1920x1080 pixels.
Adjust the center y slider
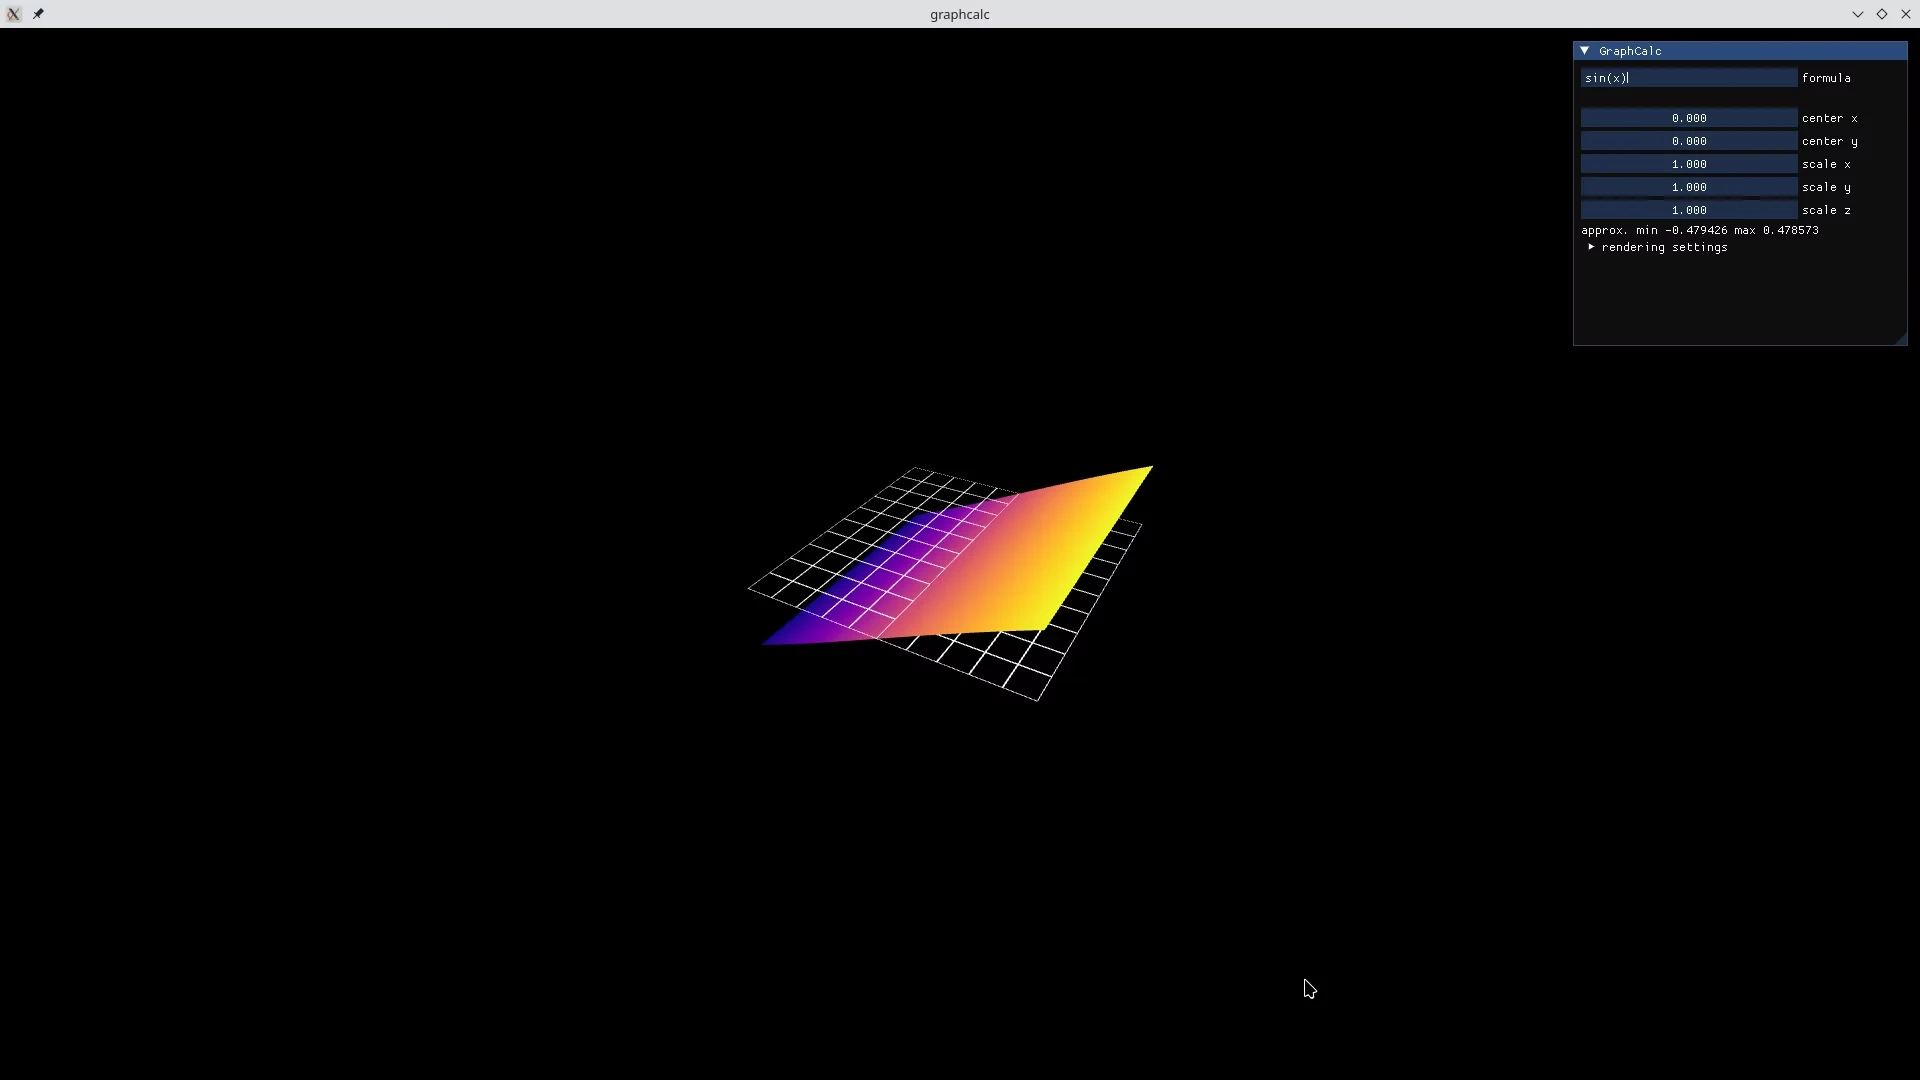coord(1689,141)
